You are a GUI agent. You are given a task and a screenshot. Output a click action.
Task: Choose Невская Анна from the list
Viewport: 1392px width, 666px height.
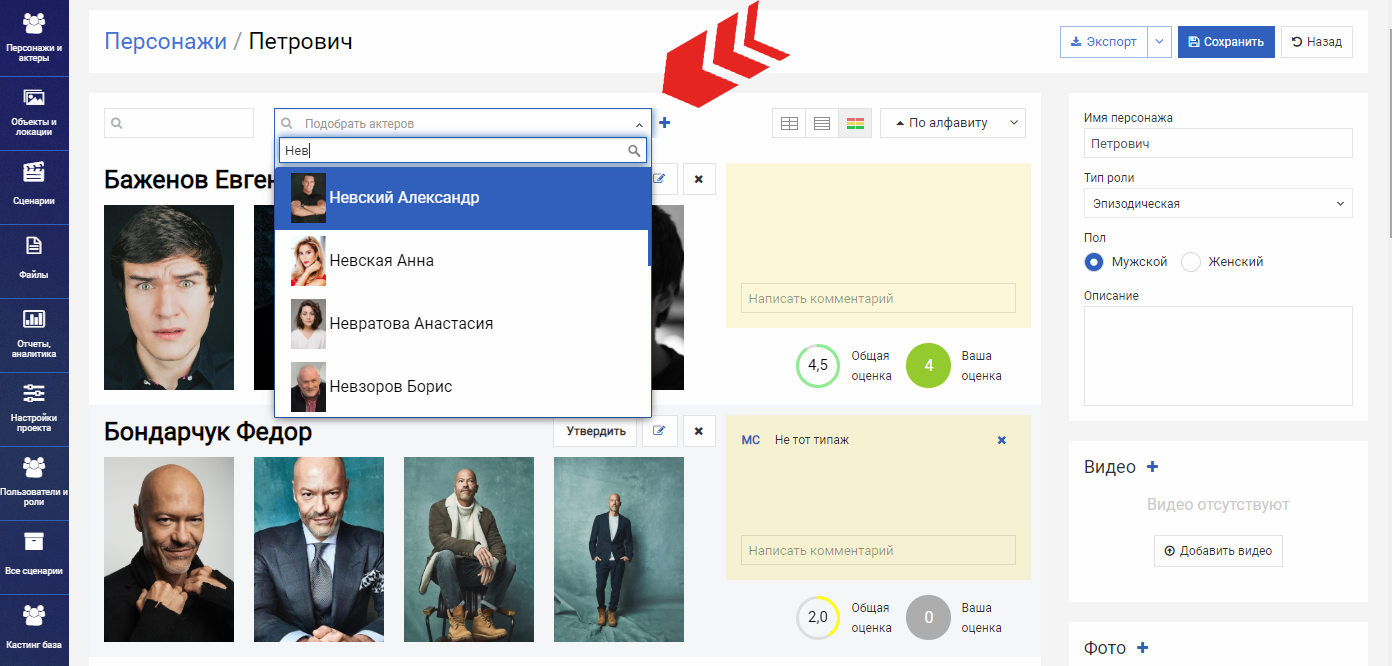click(462, 261)
